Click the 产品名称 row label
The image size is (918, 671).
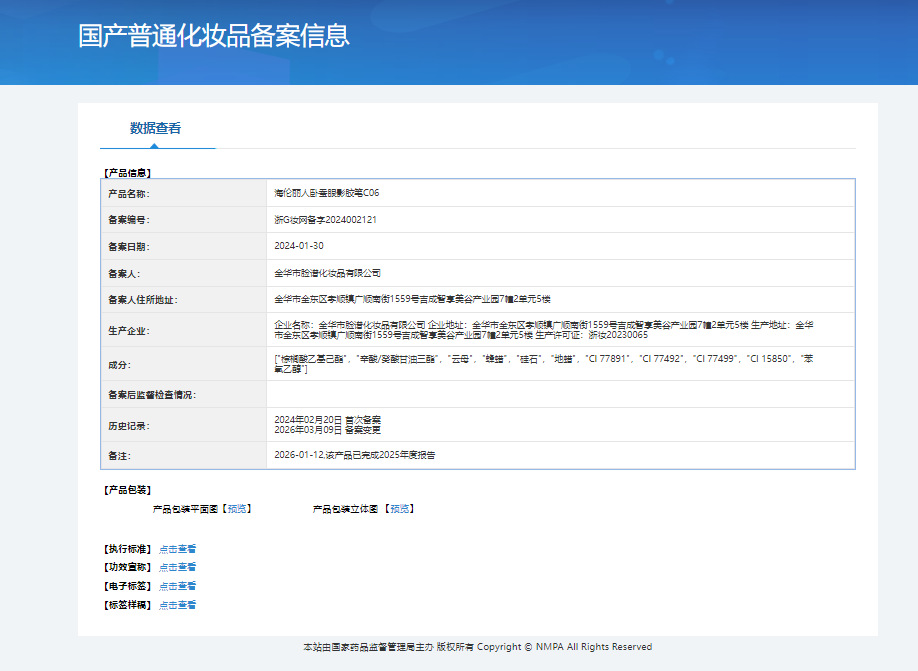(x=129, y=193)
